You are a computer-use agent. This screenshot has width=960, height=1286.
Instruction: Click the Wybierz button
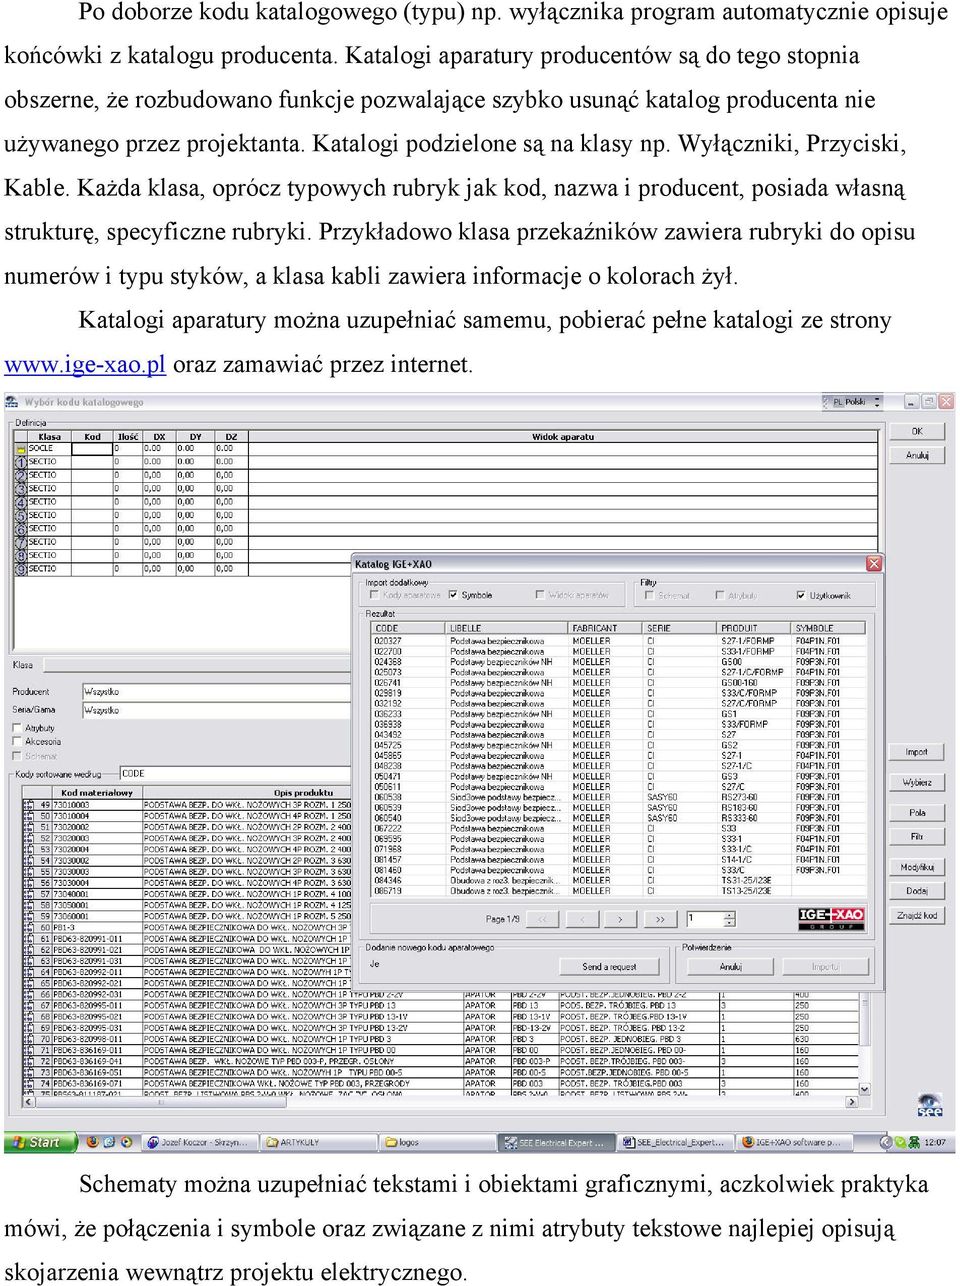pyautogui.click(x=916, y=783)
